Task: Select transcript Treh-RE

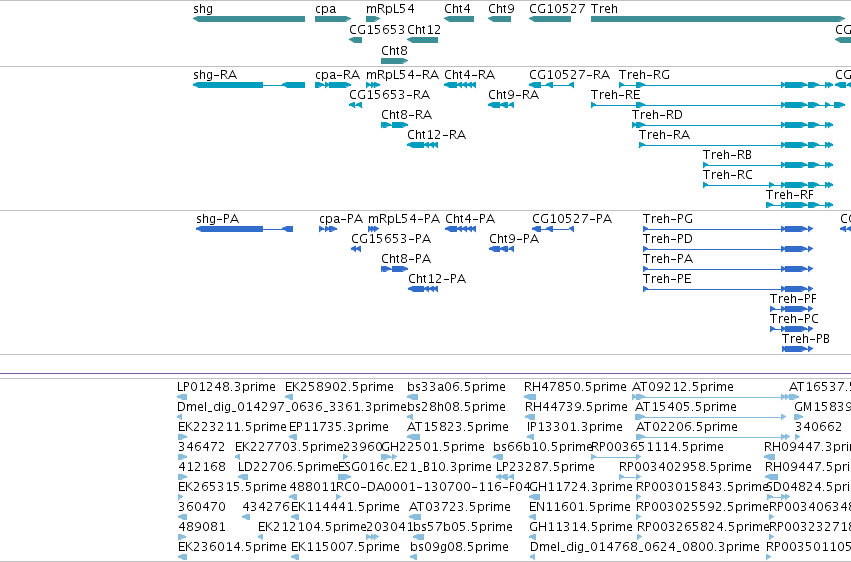Action: [718, 105]
